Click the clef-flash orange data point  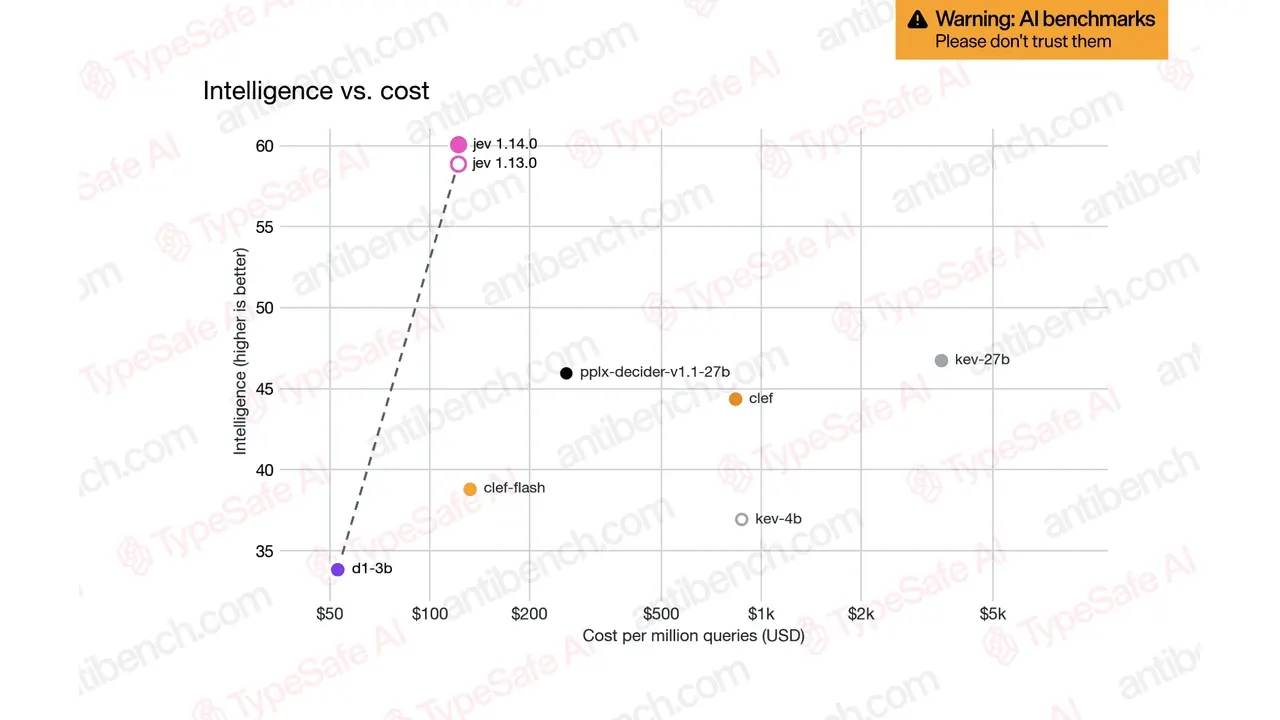point(470,489)
